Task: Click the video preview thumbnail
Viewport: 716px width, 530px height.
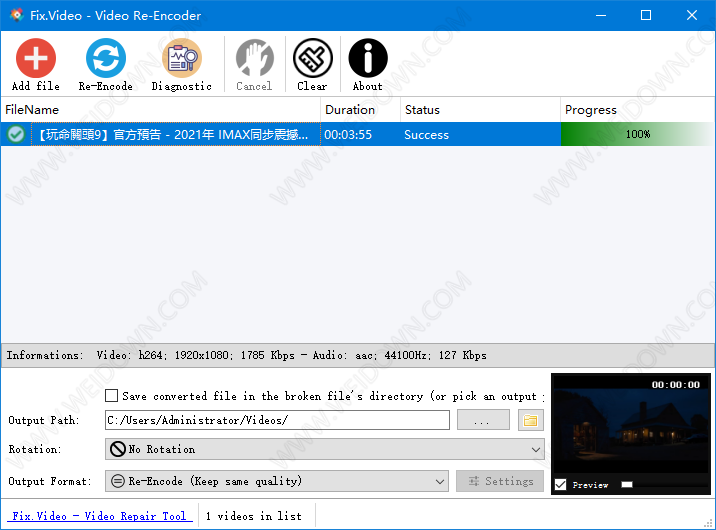Action: [631, 429]
